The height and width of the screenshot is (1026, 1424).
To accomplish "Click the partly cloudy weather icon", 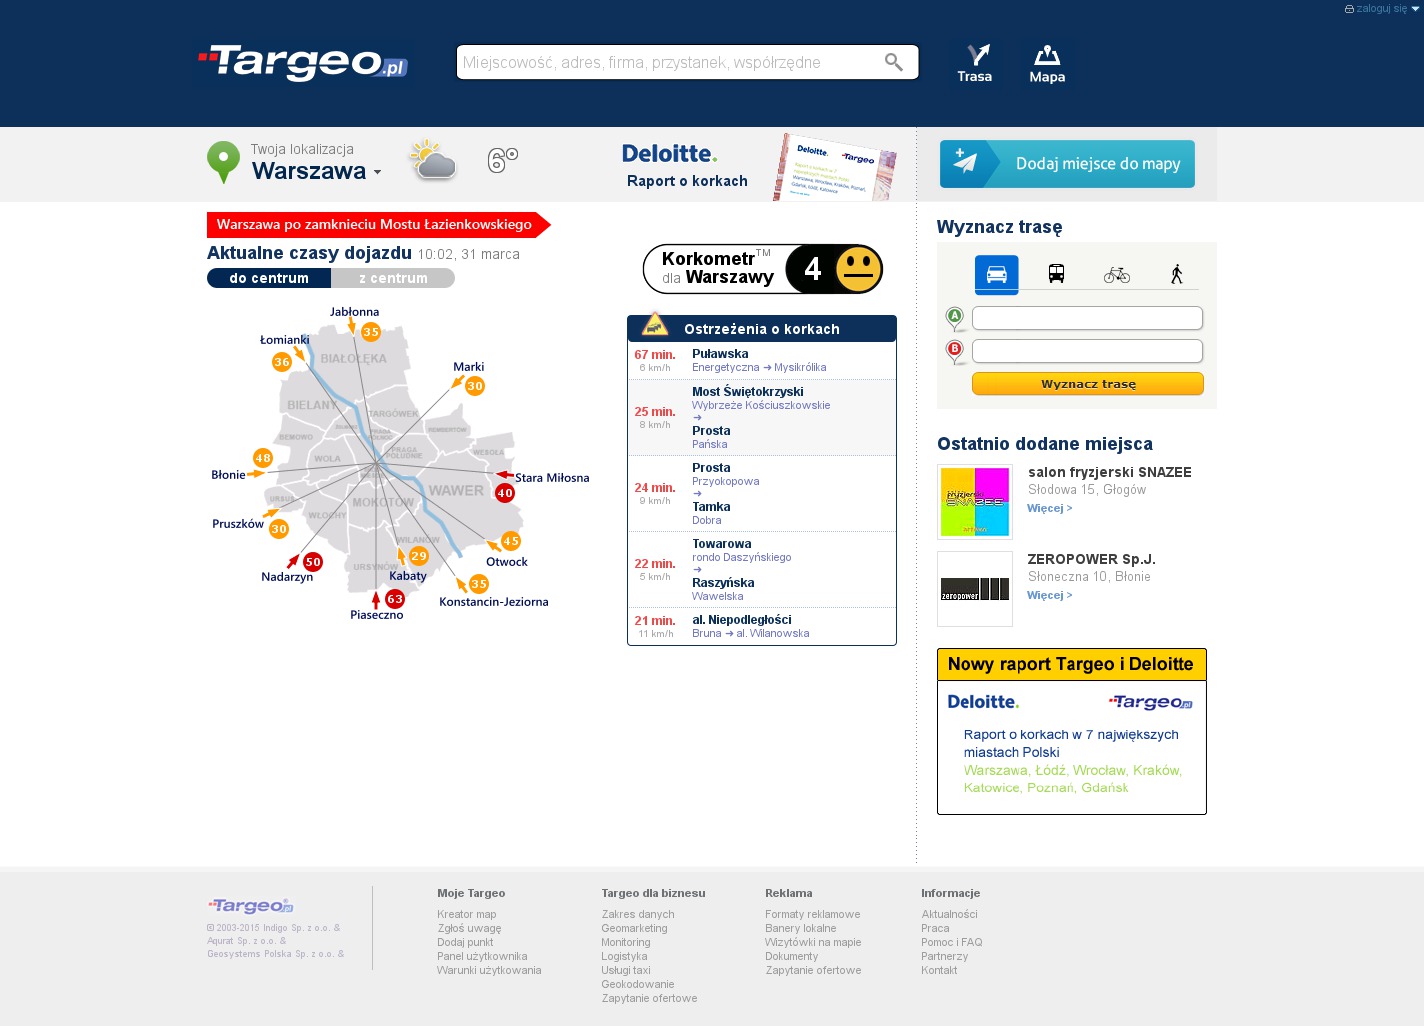I will point(433,160).
